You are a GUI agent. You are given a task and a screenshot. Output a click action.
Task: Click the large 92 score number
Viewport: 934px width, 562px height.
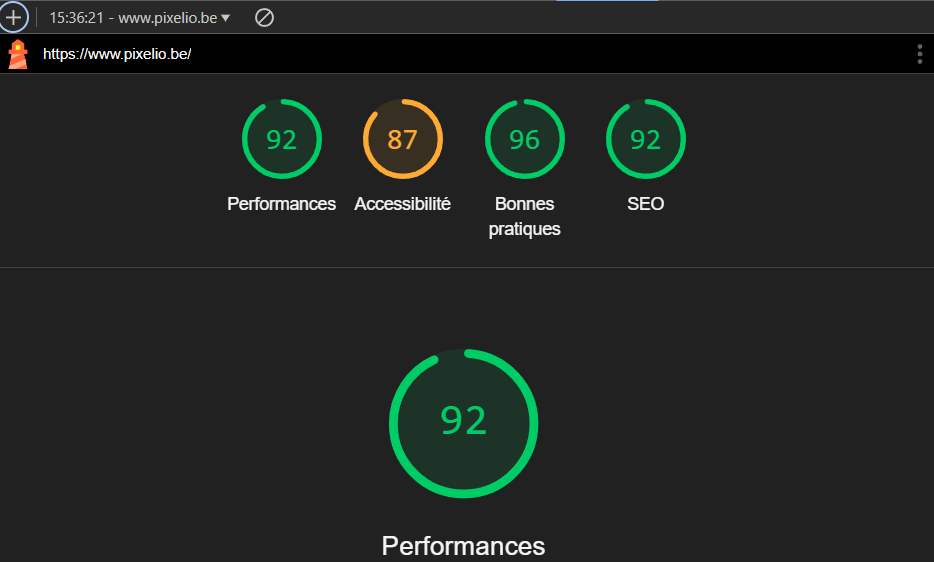coord(463,421)
